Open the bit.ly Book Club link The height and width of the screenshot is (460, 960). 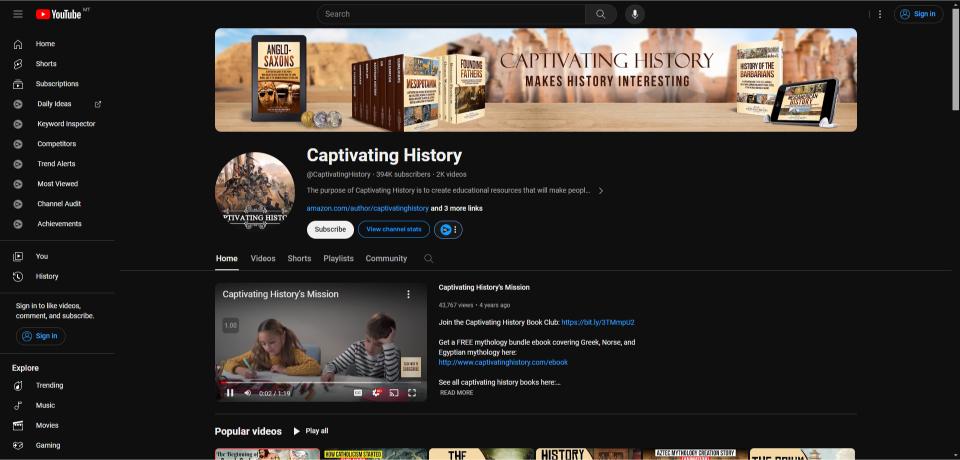coord(598,322)
